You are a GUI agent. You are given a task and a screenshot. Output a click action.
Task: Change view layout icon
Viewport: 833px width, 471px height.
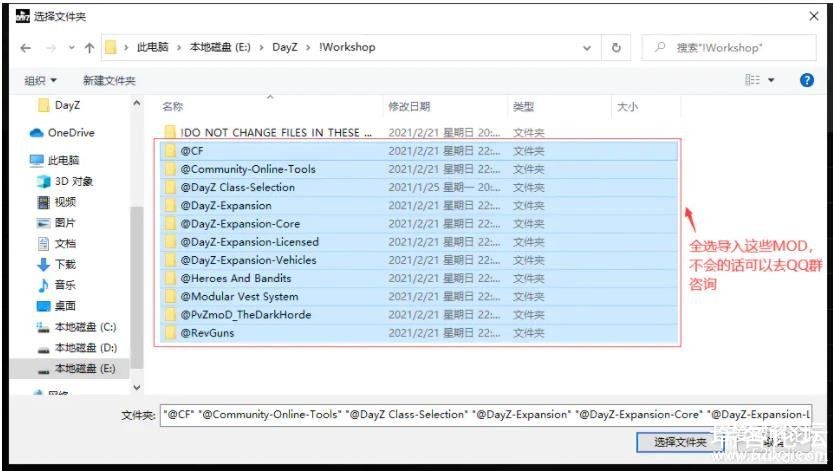click(752, 80)
